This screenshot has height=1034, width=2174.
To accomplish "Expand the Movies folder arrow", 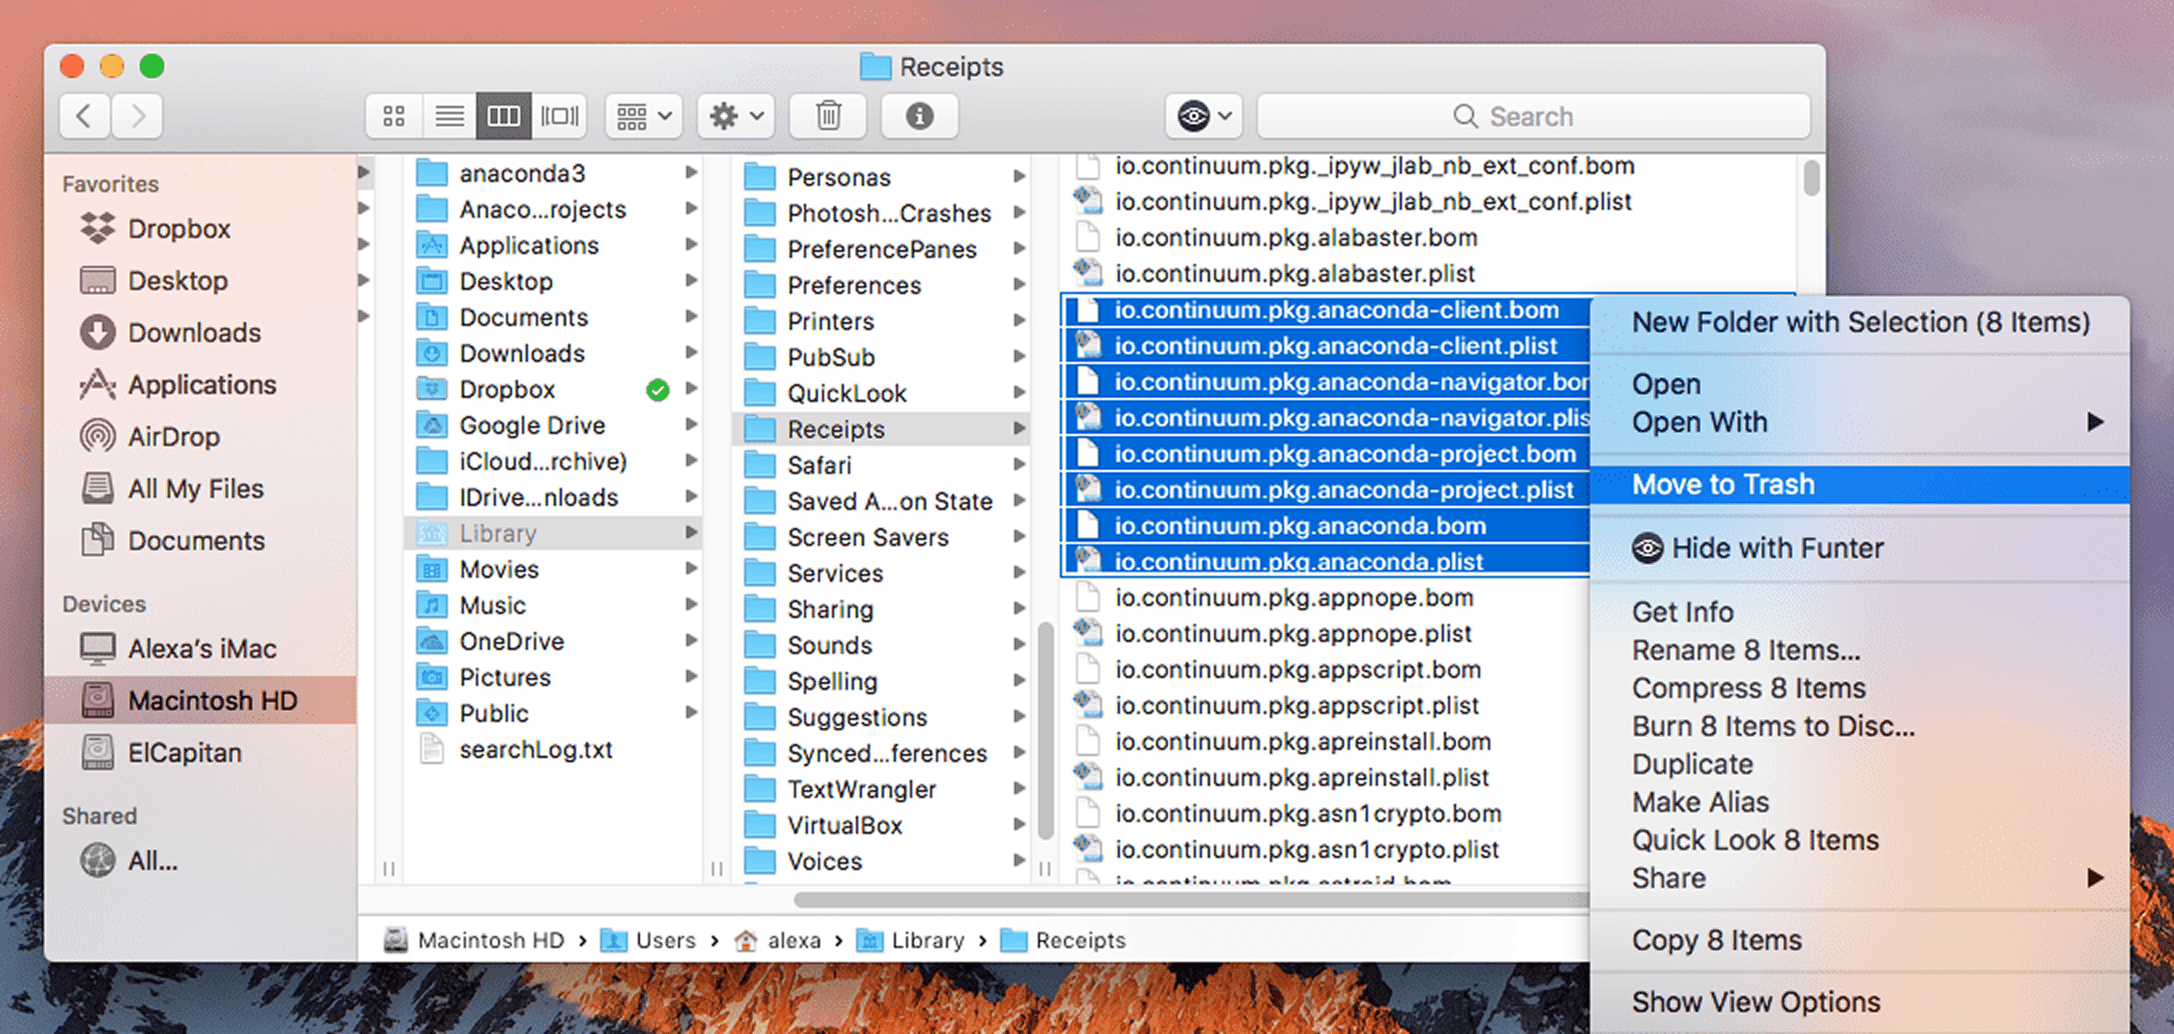I will [691, 569].
